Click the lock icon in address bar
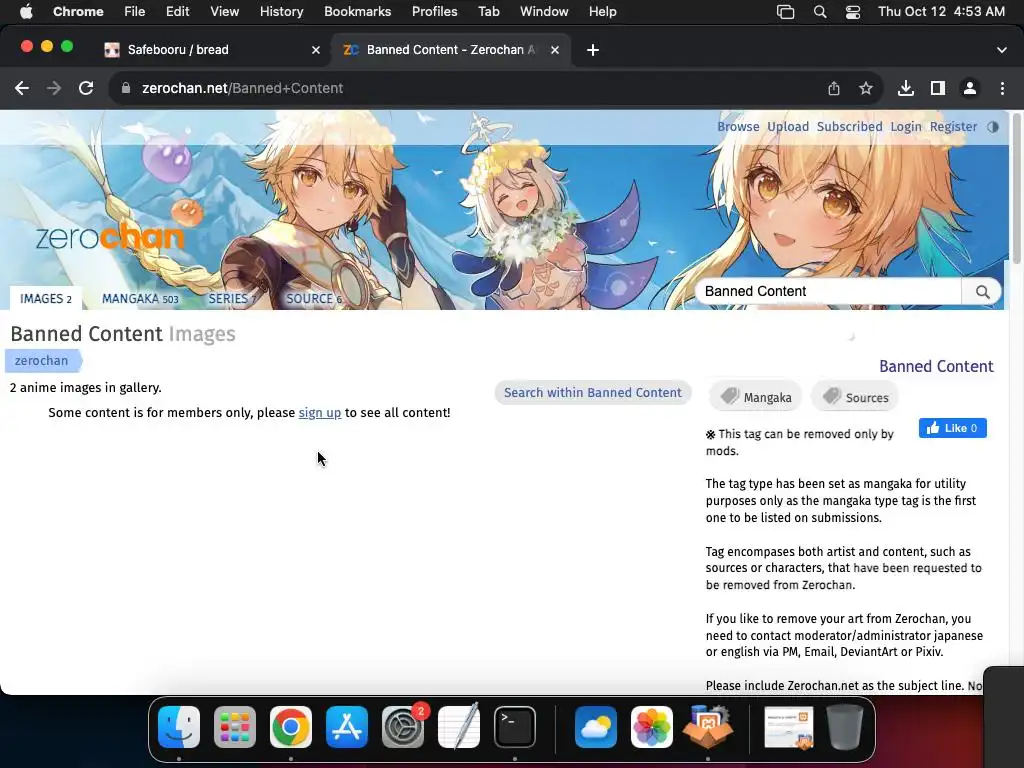The height and width of the screenshot is (768, 1024). pos(126,88)
